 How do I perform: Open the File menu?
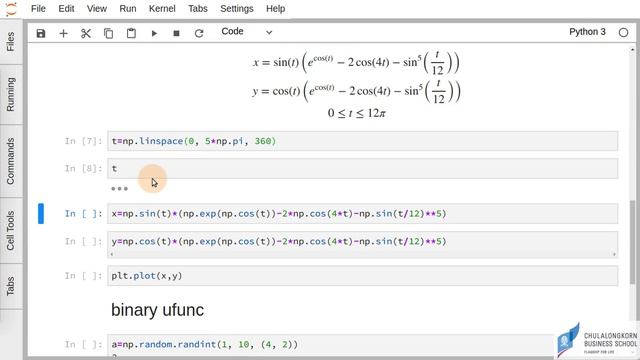[x=38, y=9]
